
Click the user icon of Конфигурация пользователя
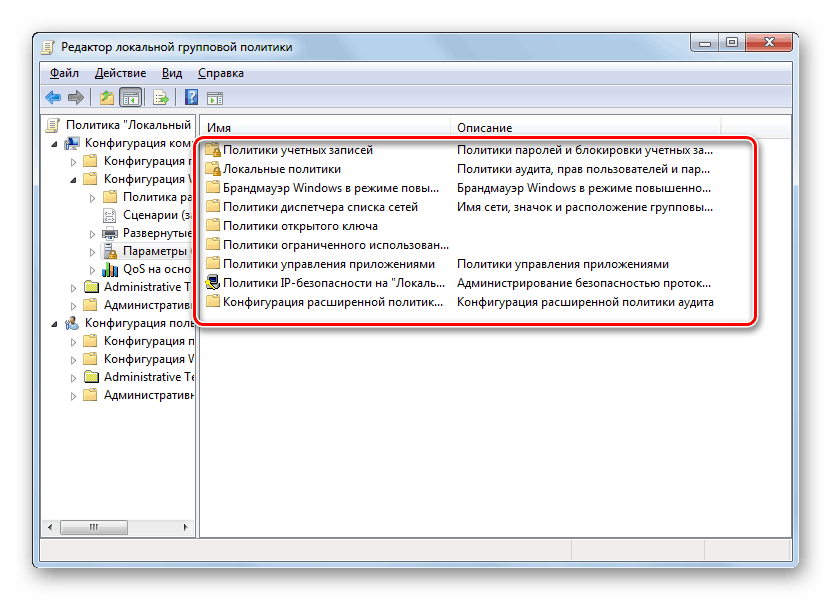(72, 323)
